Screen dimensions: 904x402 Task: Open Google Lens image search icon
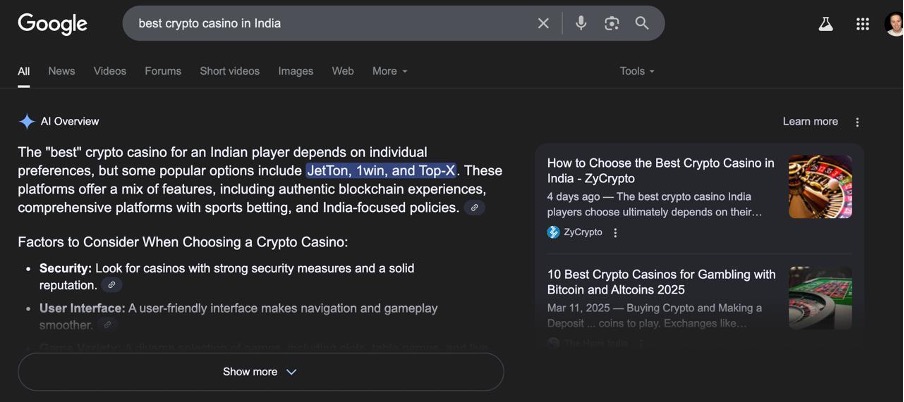612,23
